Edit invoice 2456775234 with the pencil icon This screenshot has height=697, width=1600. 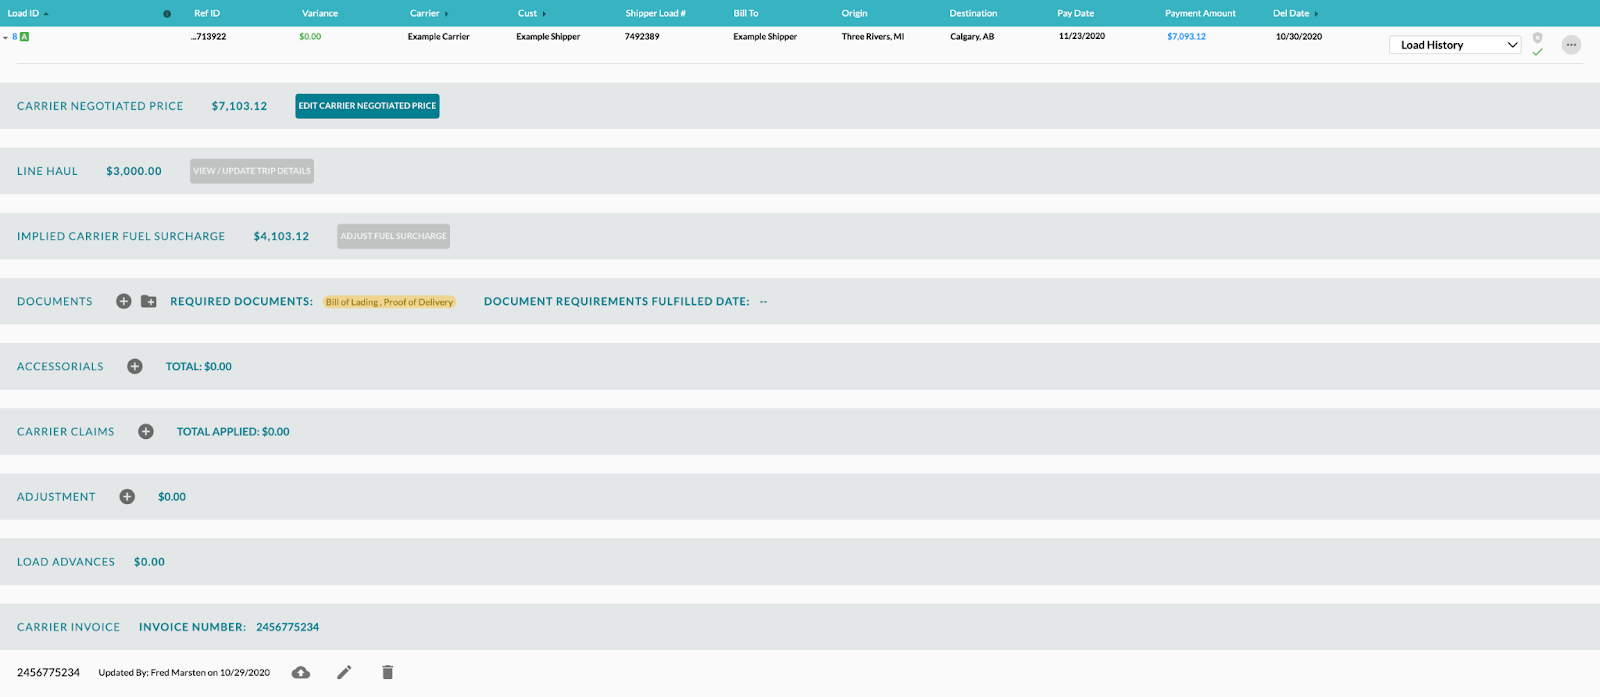coord(344,672)
